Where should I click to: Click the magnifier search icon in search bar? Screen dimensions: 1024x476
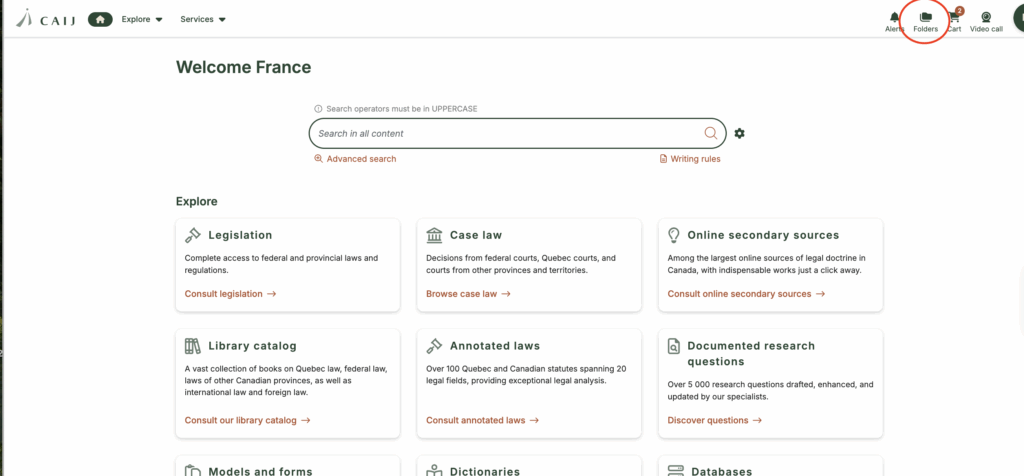[x=711, y=133]
